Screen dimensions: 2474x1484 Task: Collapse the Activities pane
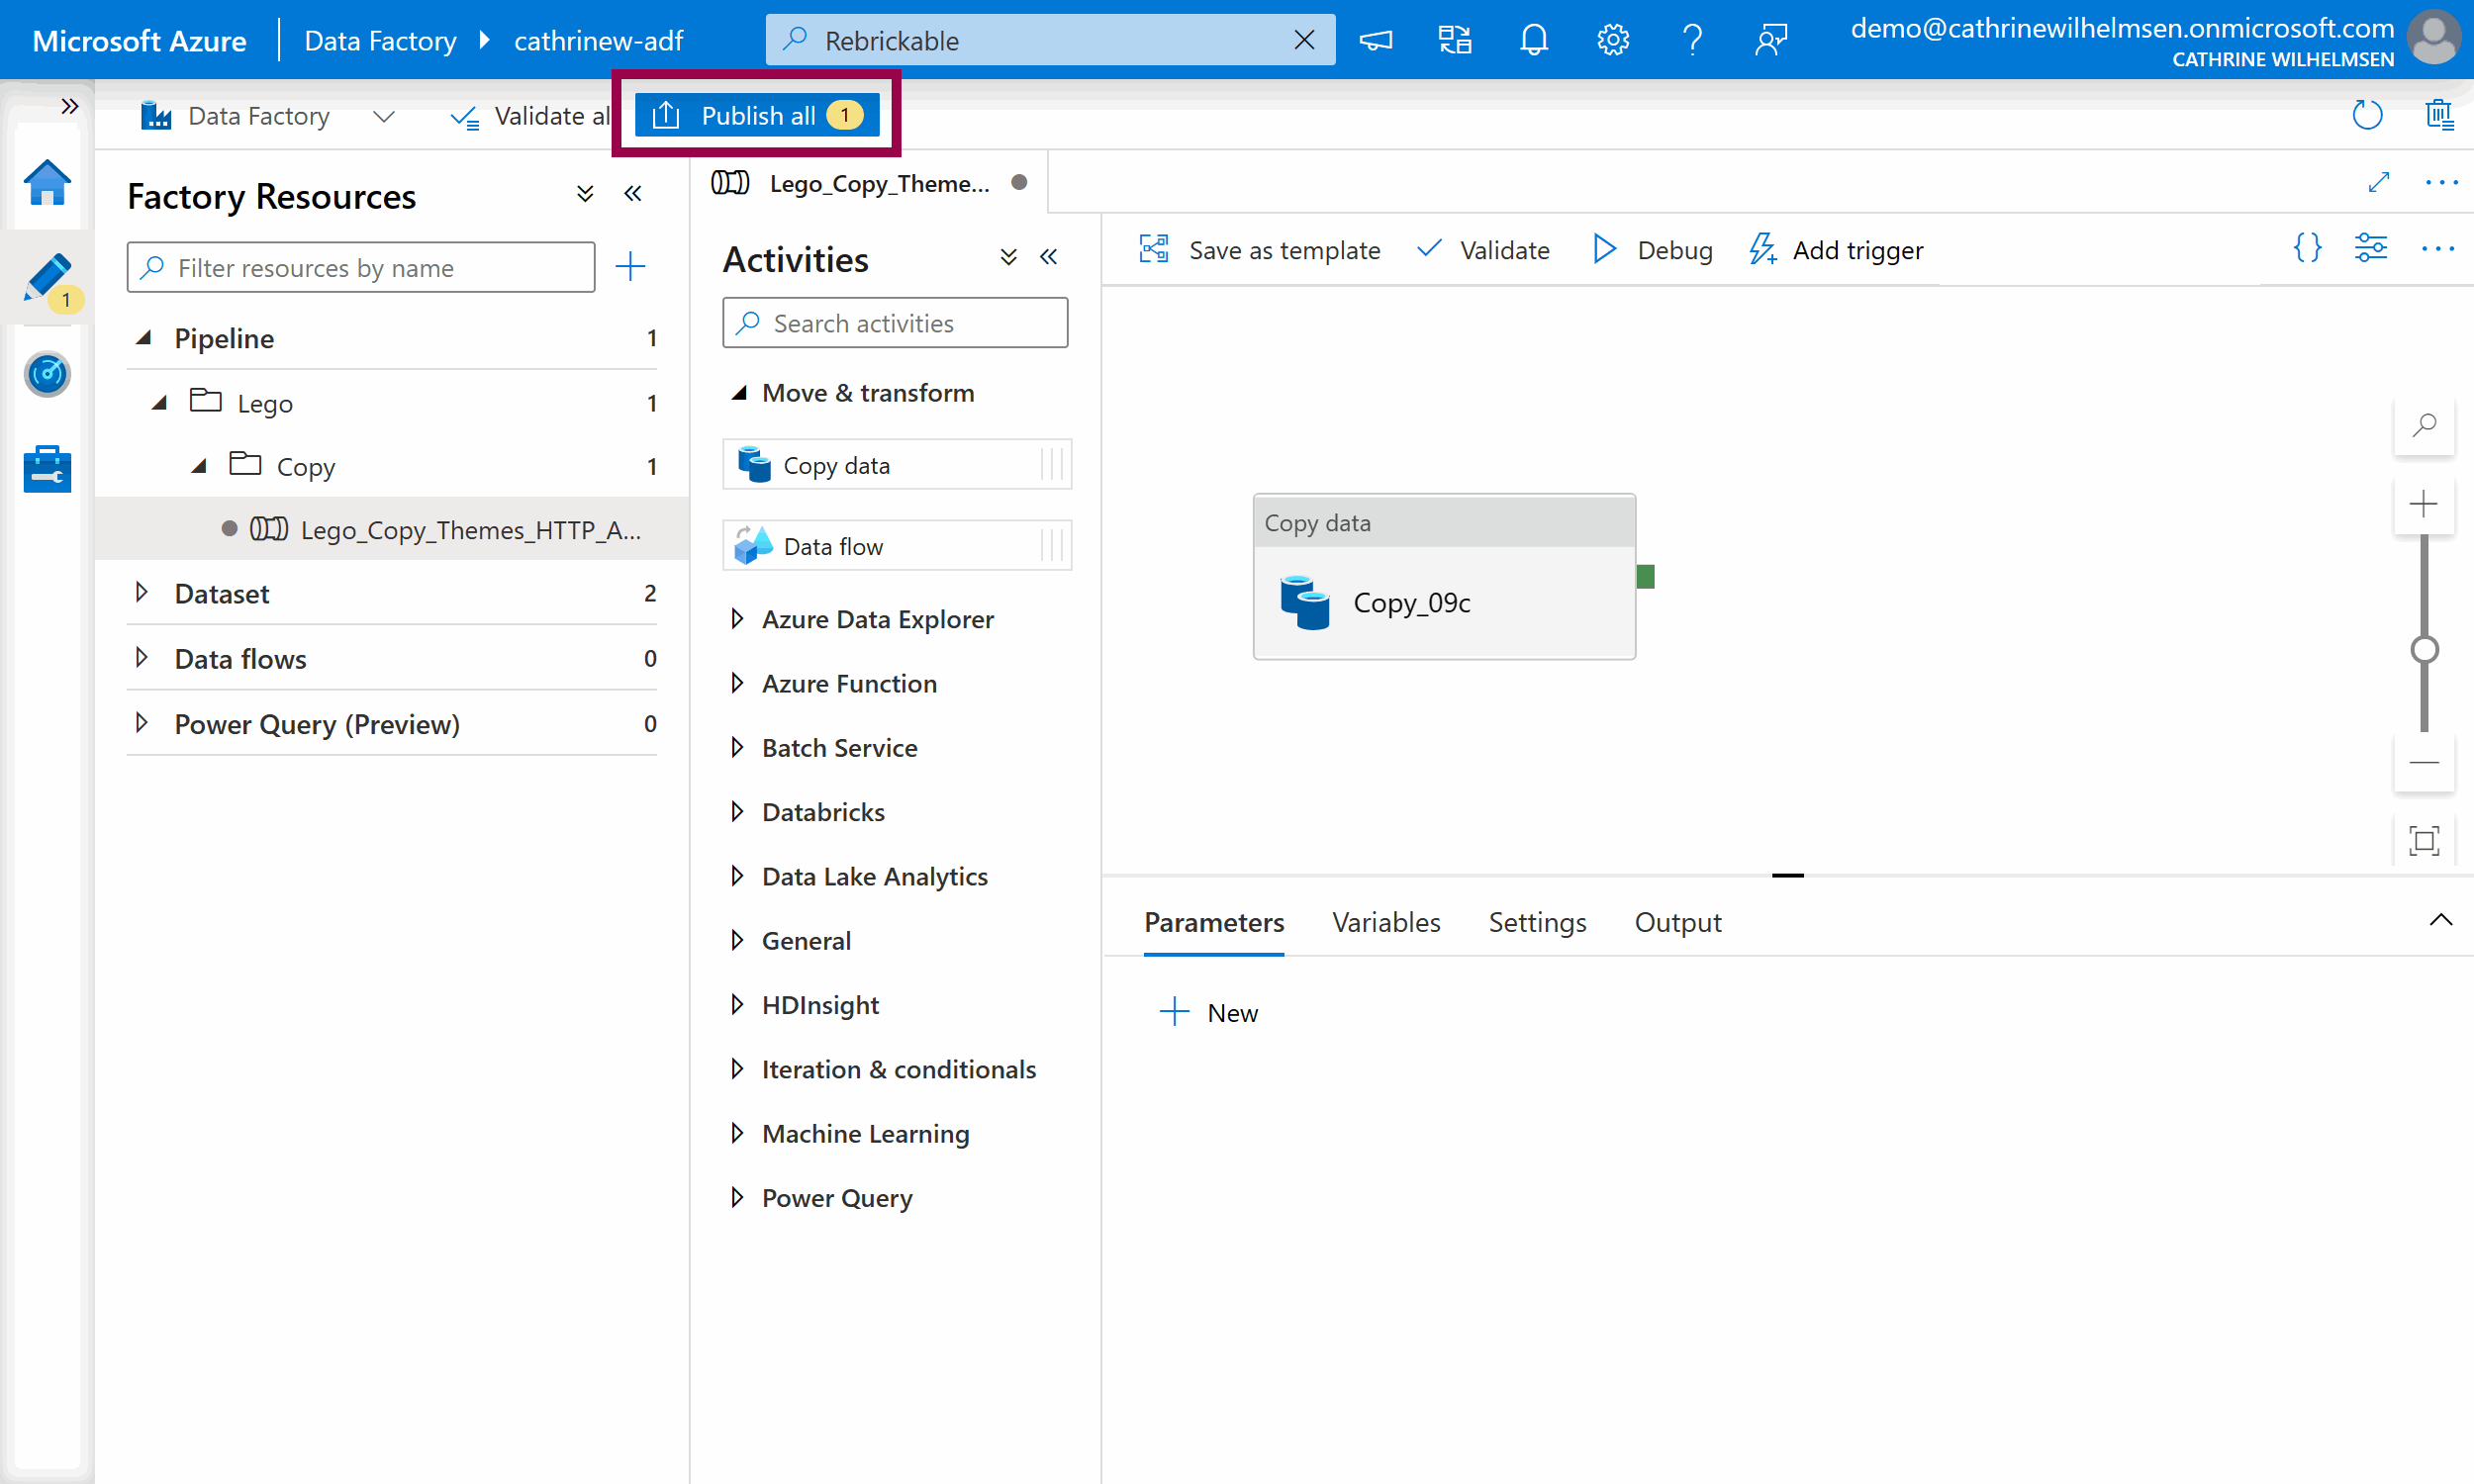coord(1048,258)
